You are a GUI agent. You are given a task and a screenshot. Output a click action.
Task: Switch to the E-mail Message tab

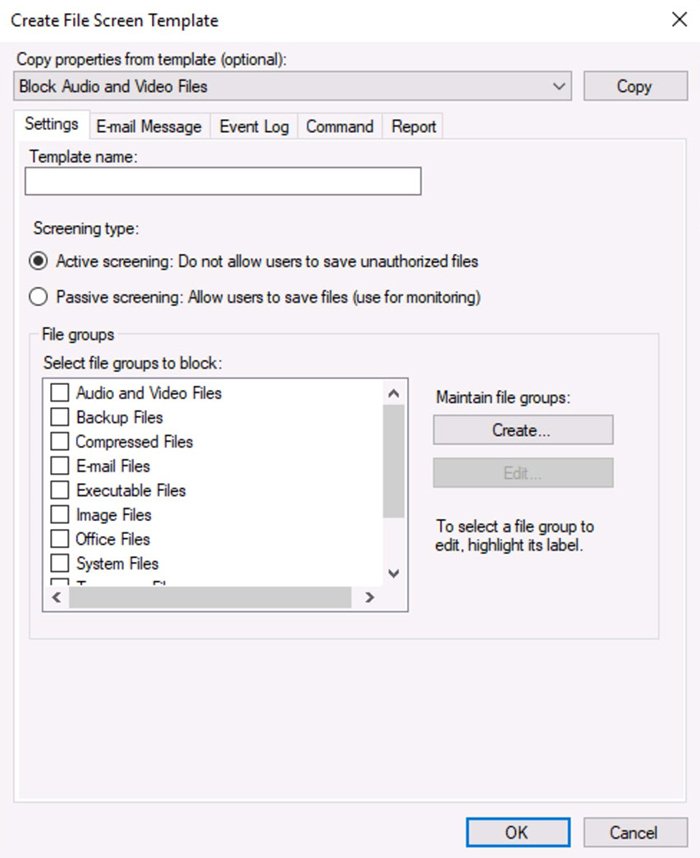pyautogui.click(x=148, y=127)
